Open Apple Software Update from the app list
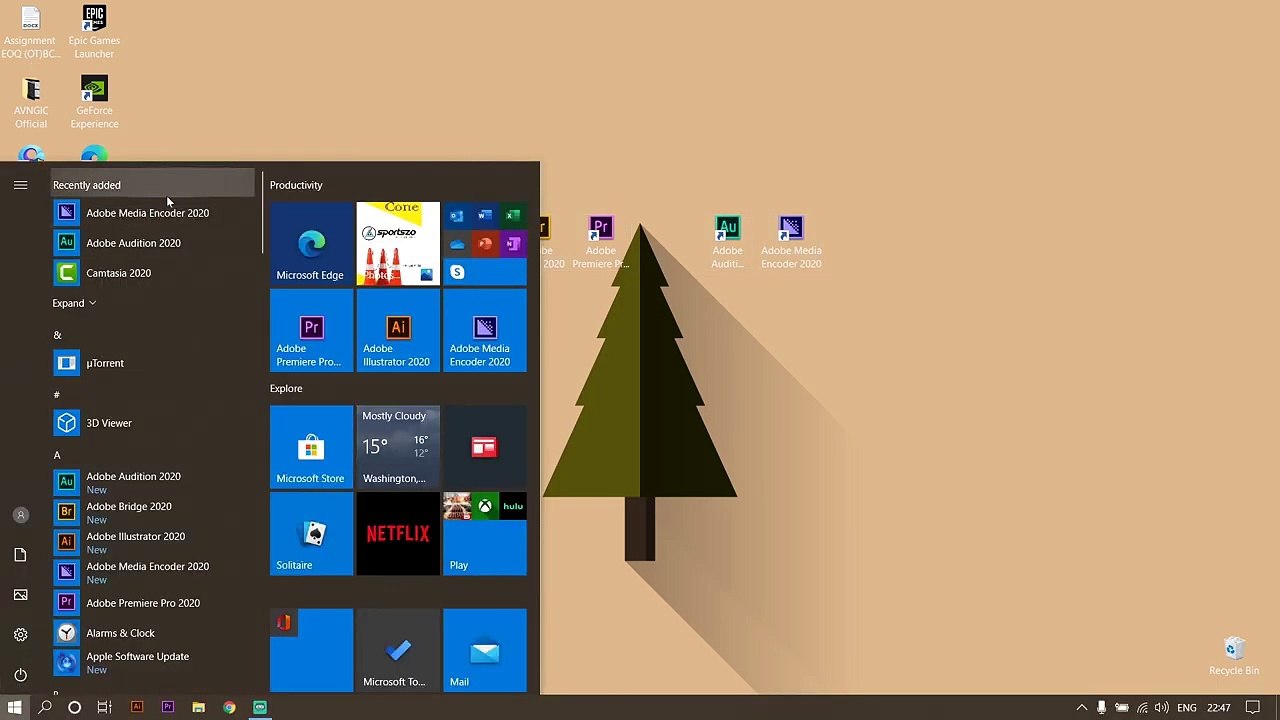The image size is (1280, 720). click(152, 663)
